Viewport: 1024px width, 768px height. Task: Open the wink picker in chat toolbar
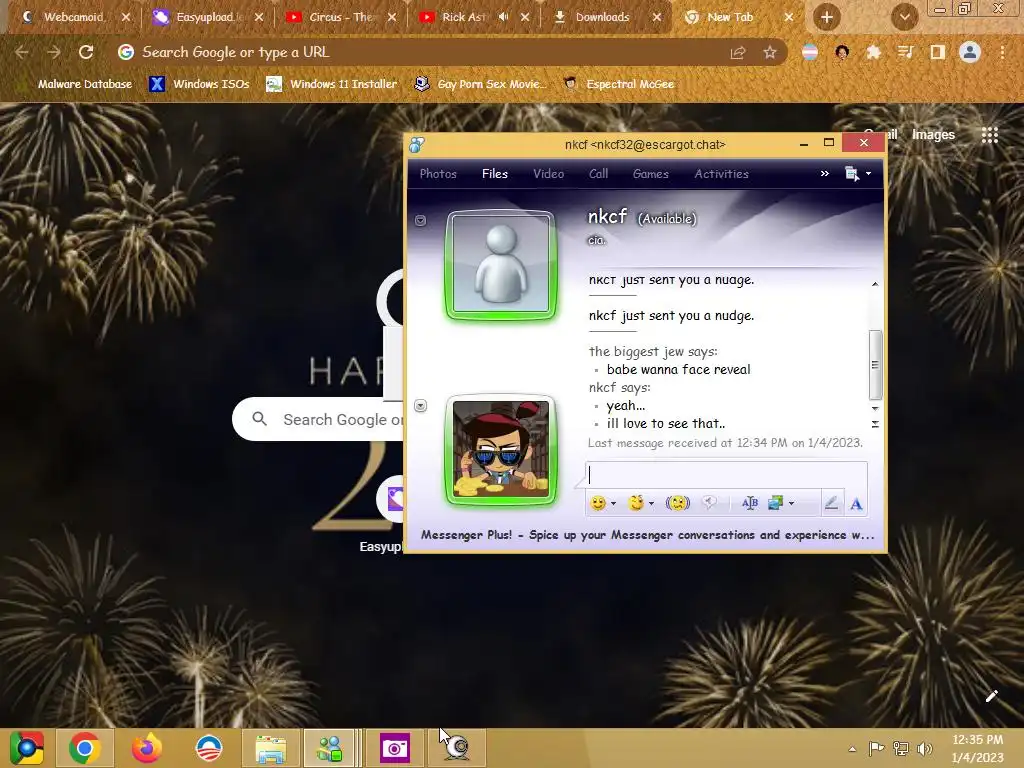point(635,503)
